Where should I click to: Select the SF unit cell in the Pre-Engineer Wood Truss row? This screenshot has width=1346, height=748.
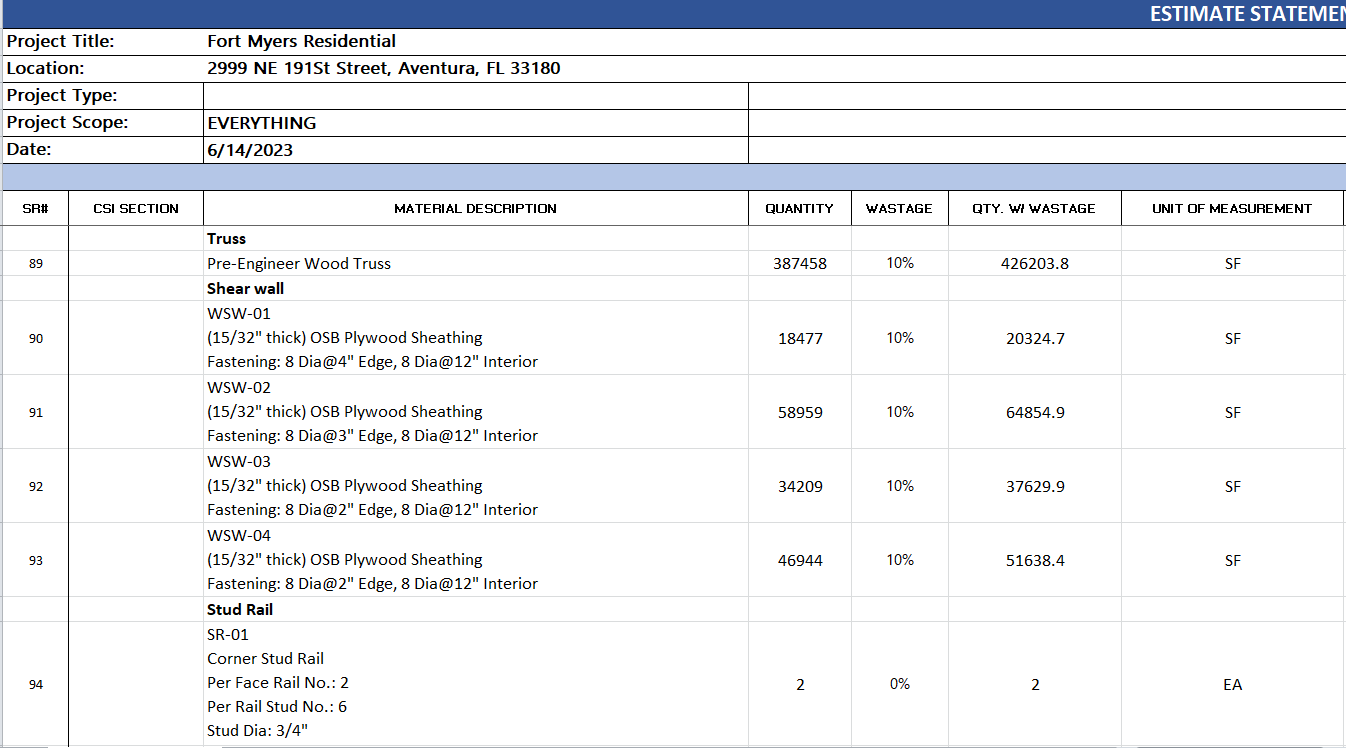tap(1232, 264)
